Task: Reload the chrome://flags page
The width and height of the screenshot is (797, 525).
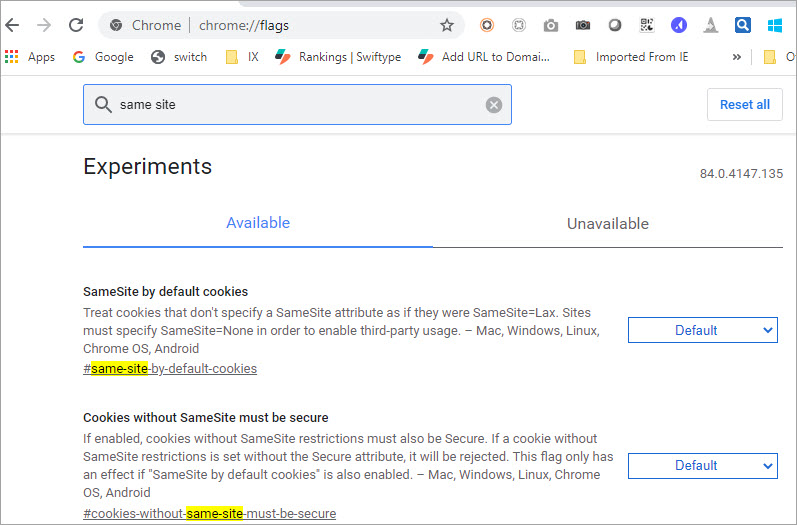Action: coord(76,25)
